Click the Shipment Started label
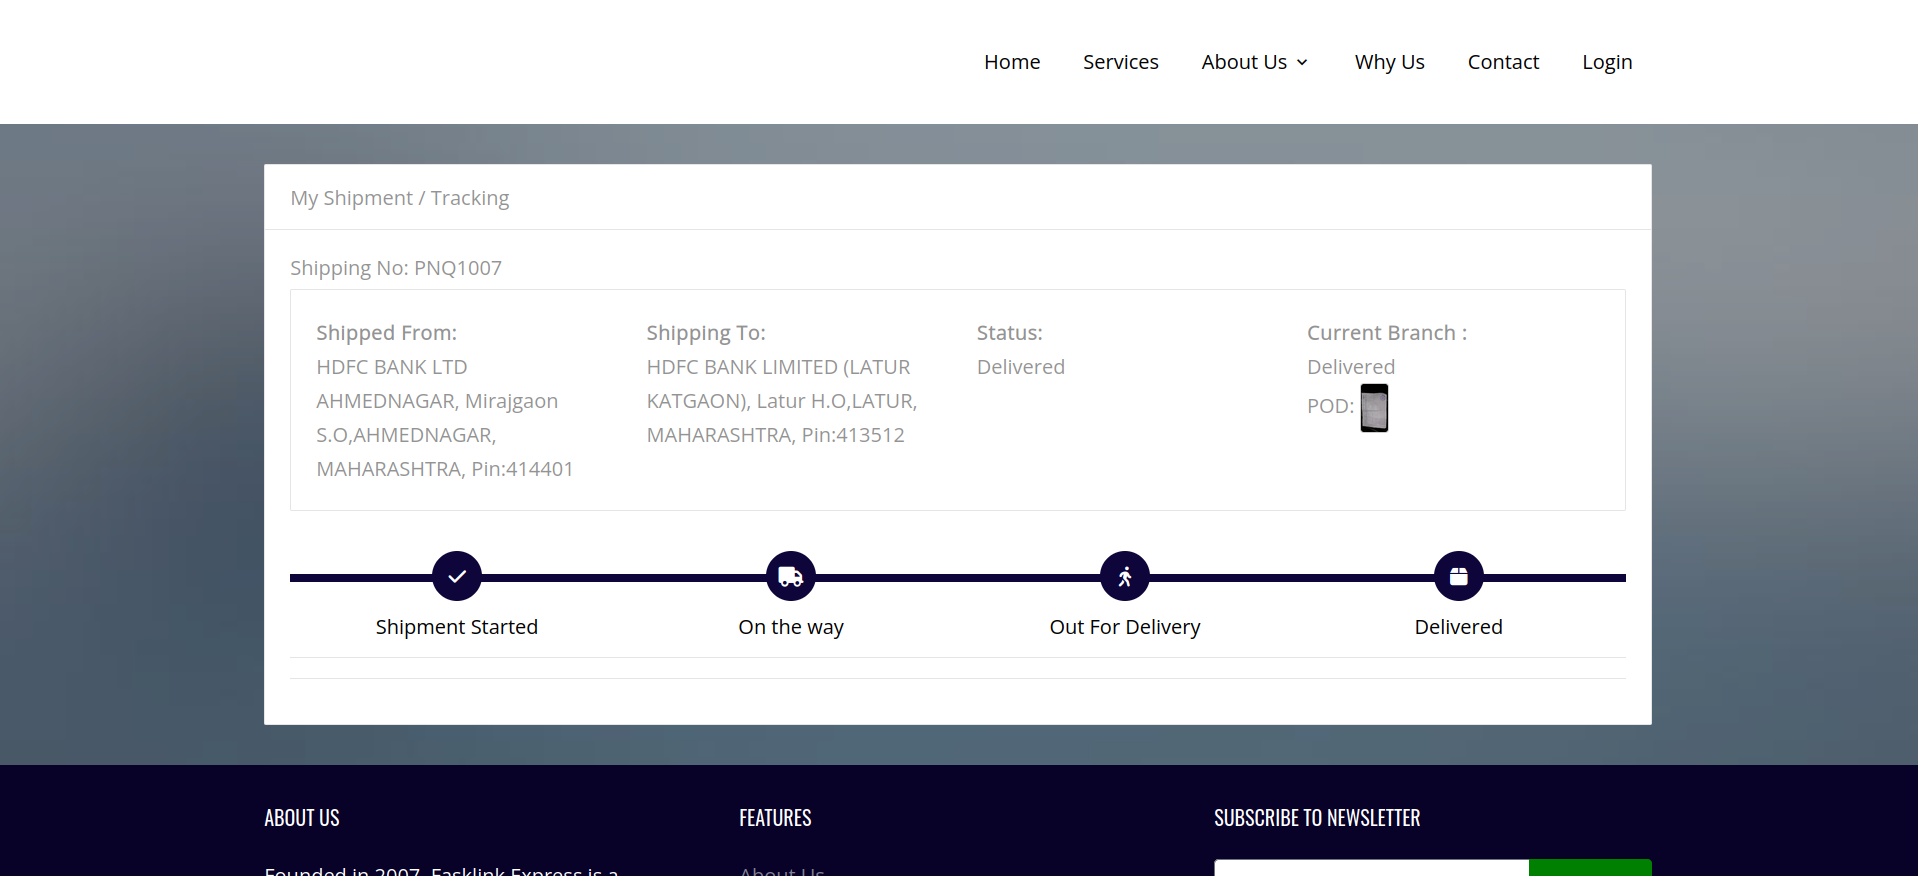1918x876 pixels. [457, 627]
